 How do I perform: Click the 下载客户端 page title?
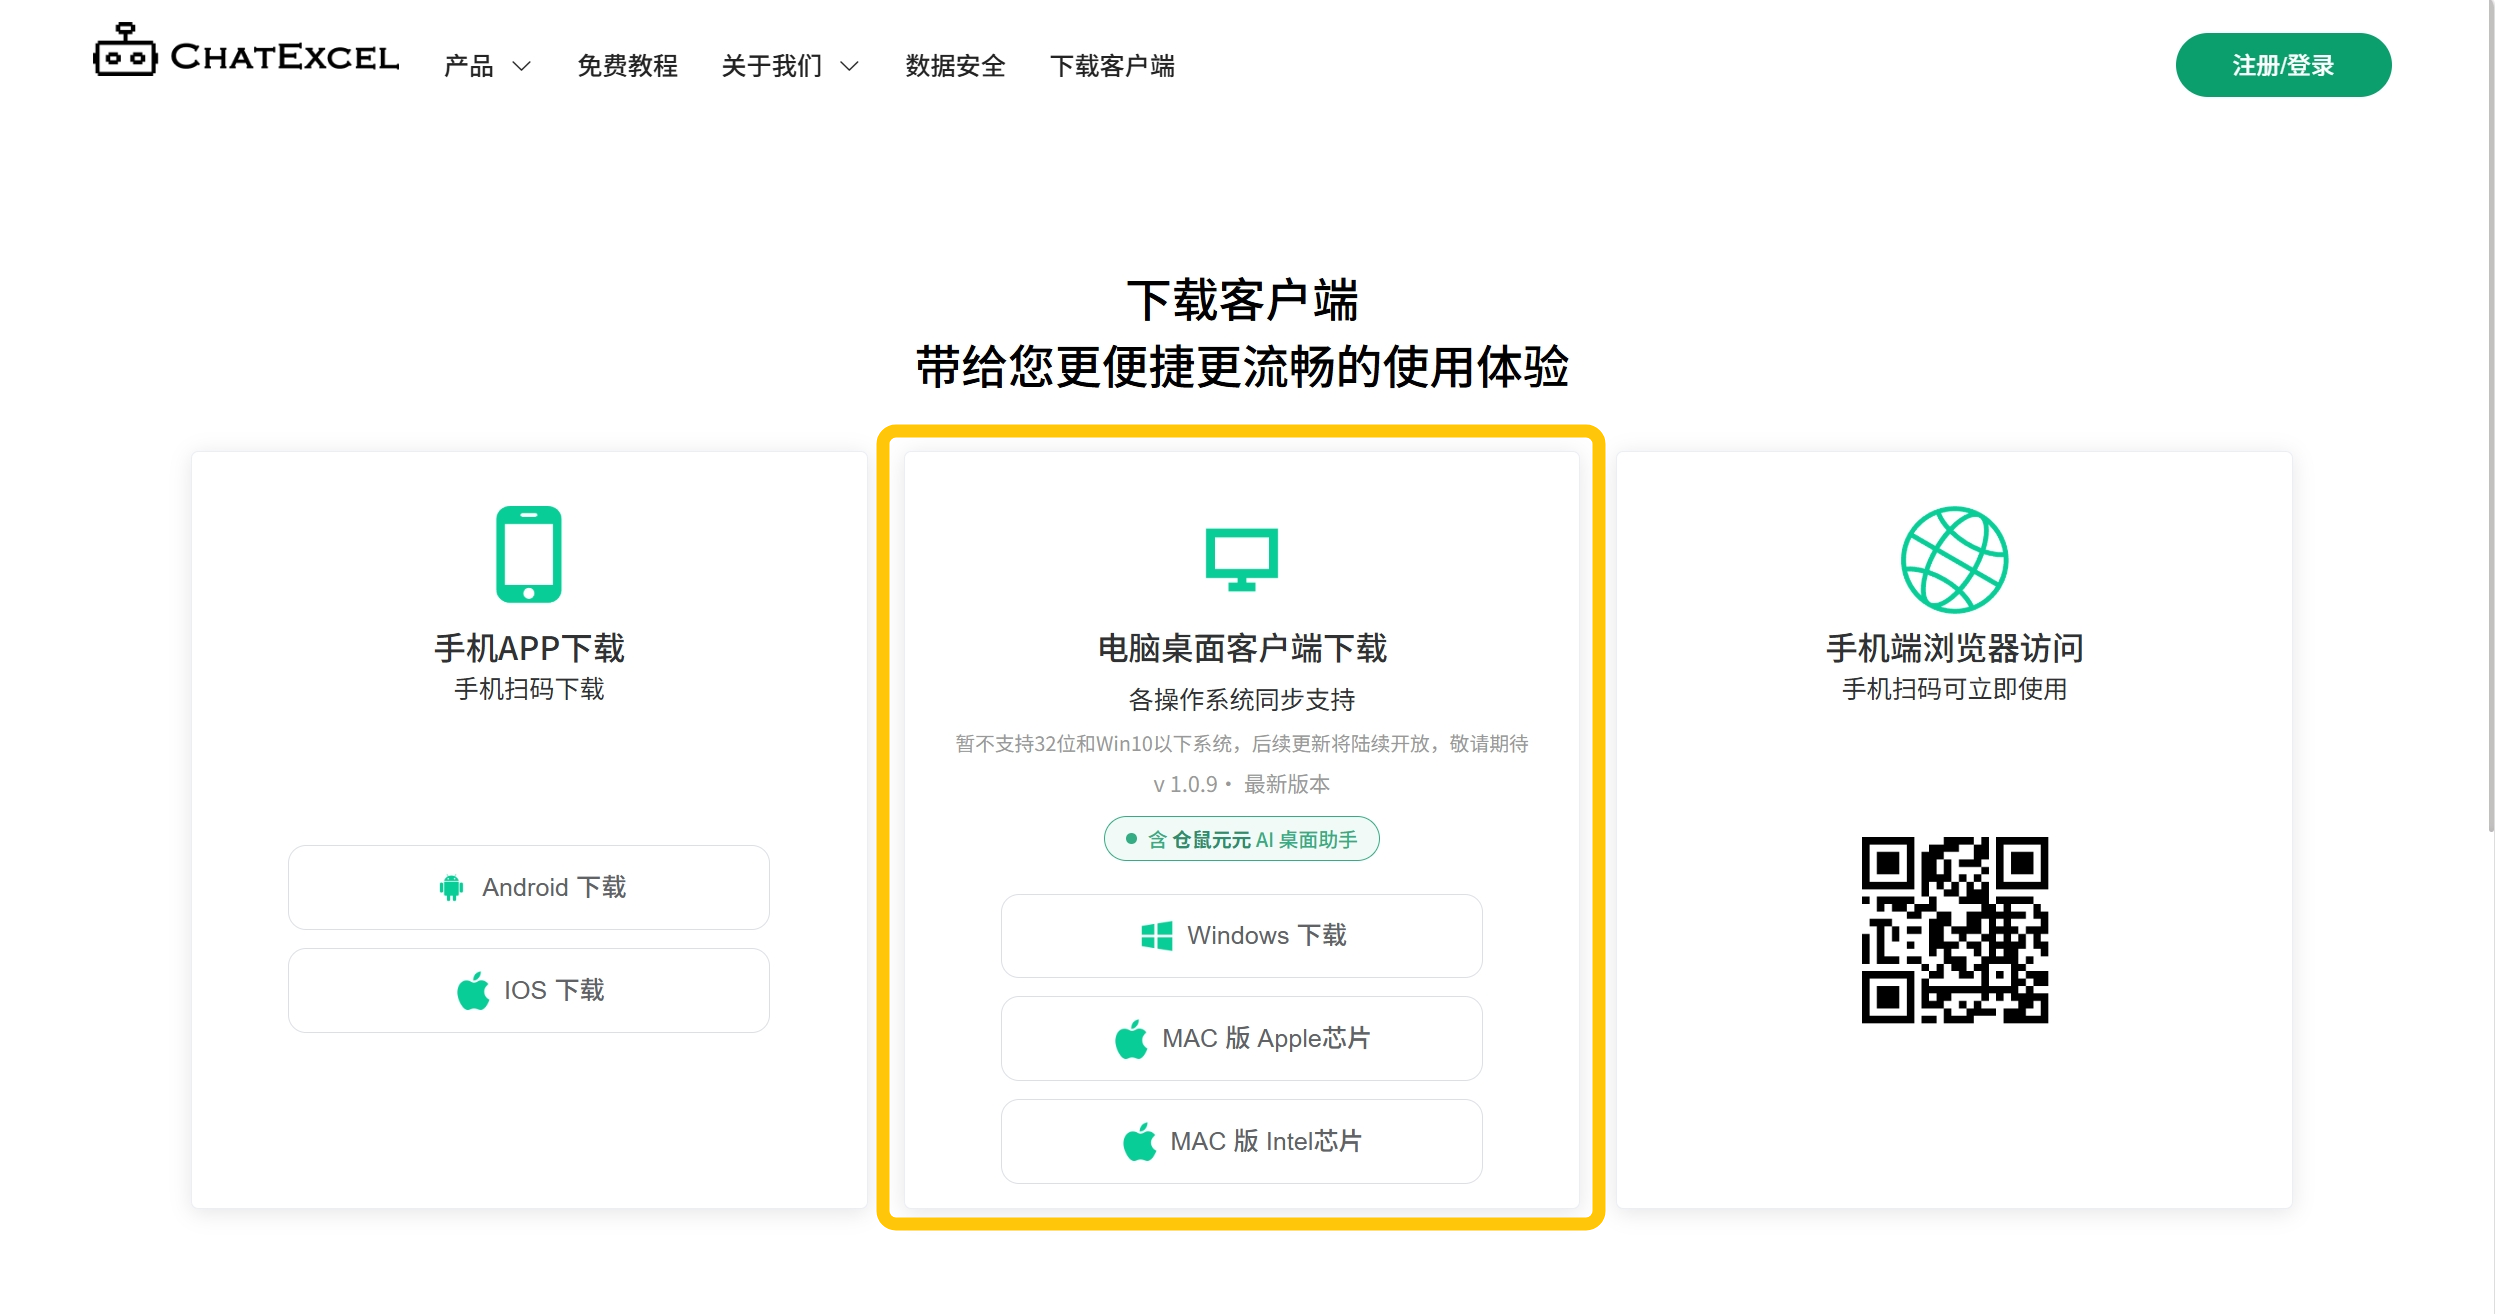(1242, 301)
